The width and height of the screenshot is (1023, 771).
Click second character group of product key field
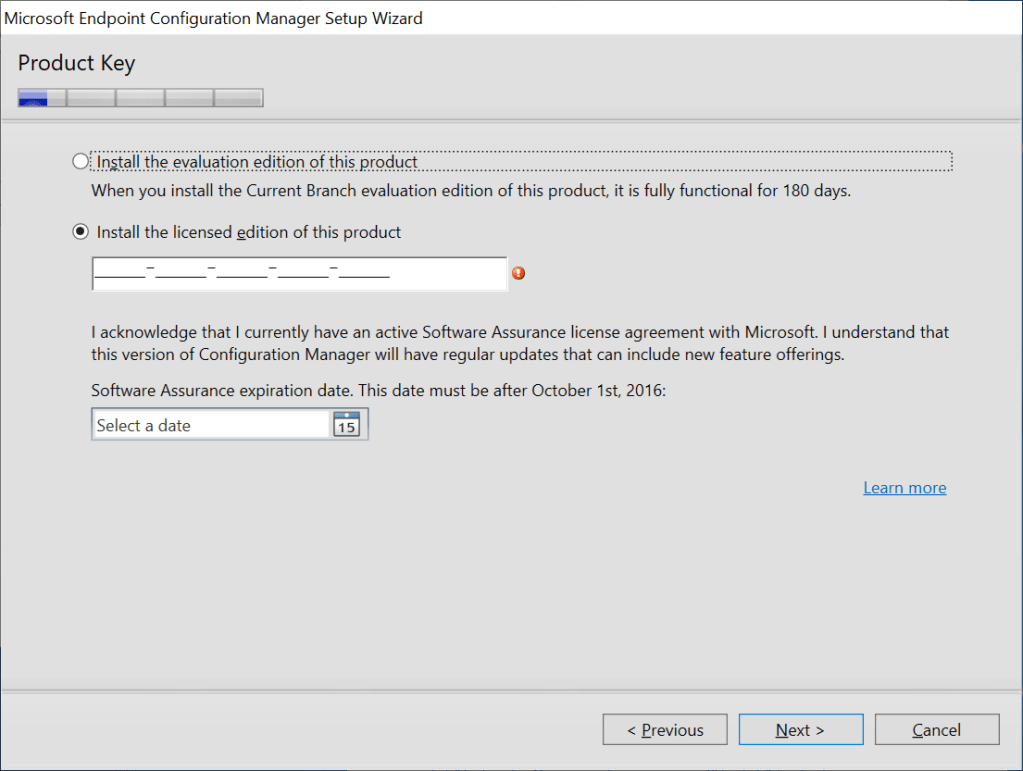181,273
